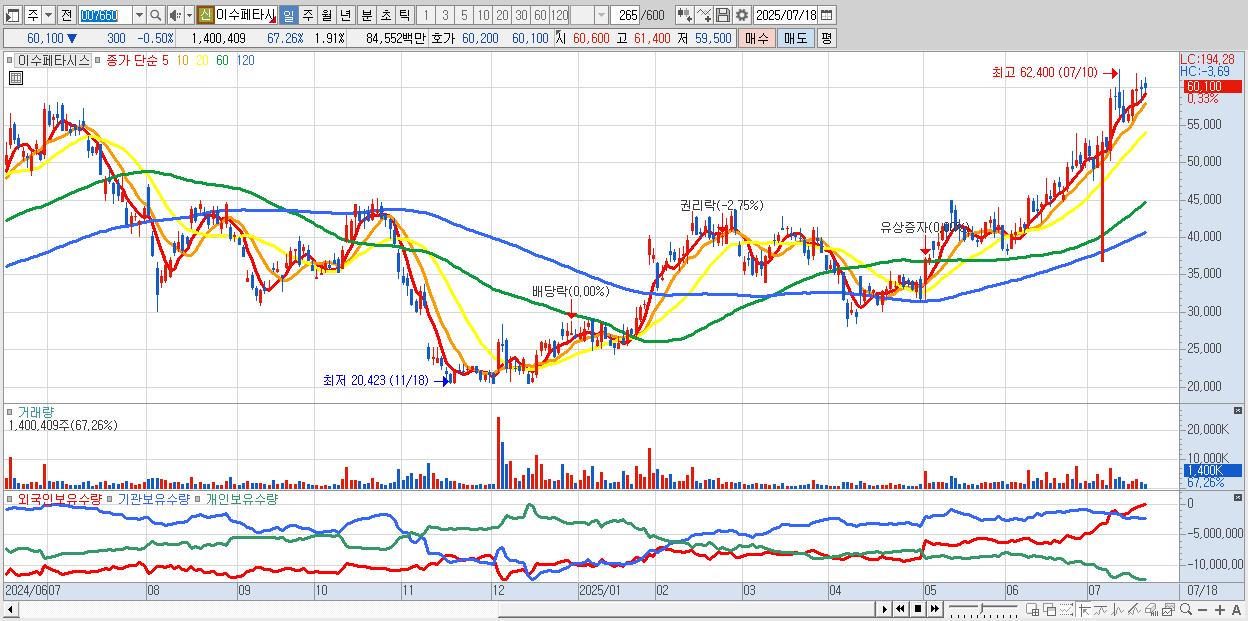Click the 개인보유수량 legend label
The image size is (1248, 621).
coord(241,498)
